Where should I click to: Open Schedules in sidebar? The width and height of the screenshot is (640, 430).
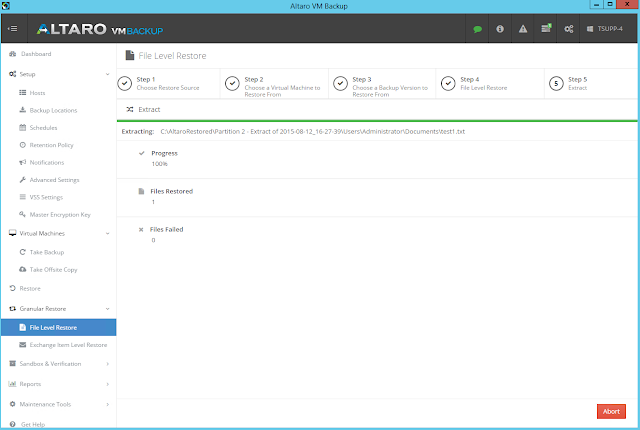(43, 128)
